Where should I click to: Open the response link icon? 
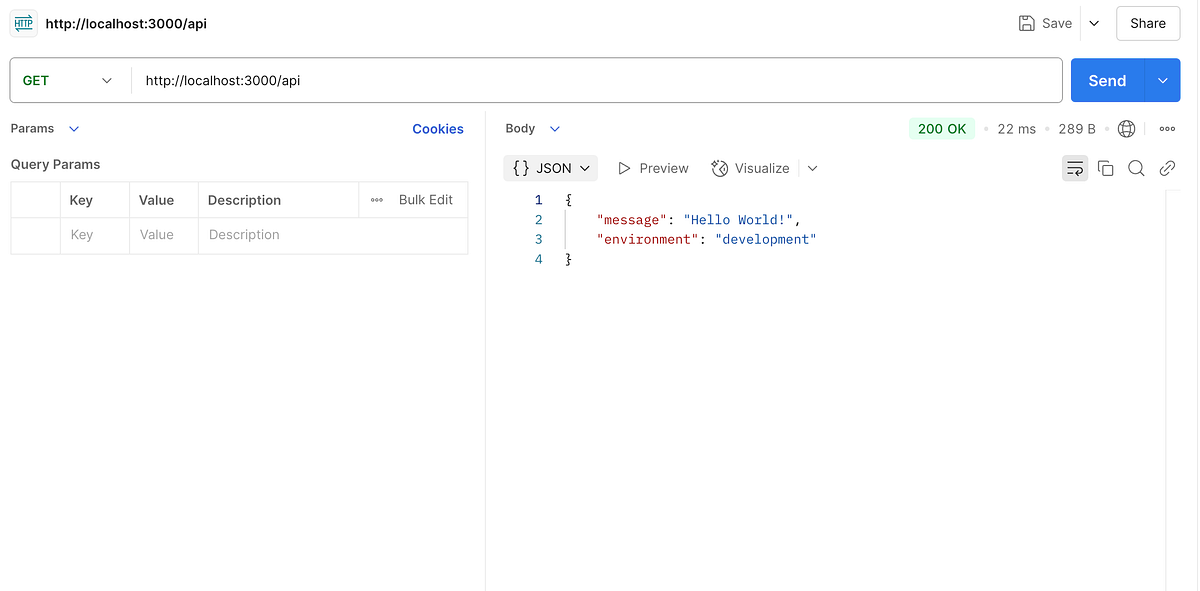(x=1167, y=168)
